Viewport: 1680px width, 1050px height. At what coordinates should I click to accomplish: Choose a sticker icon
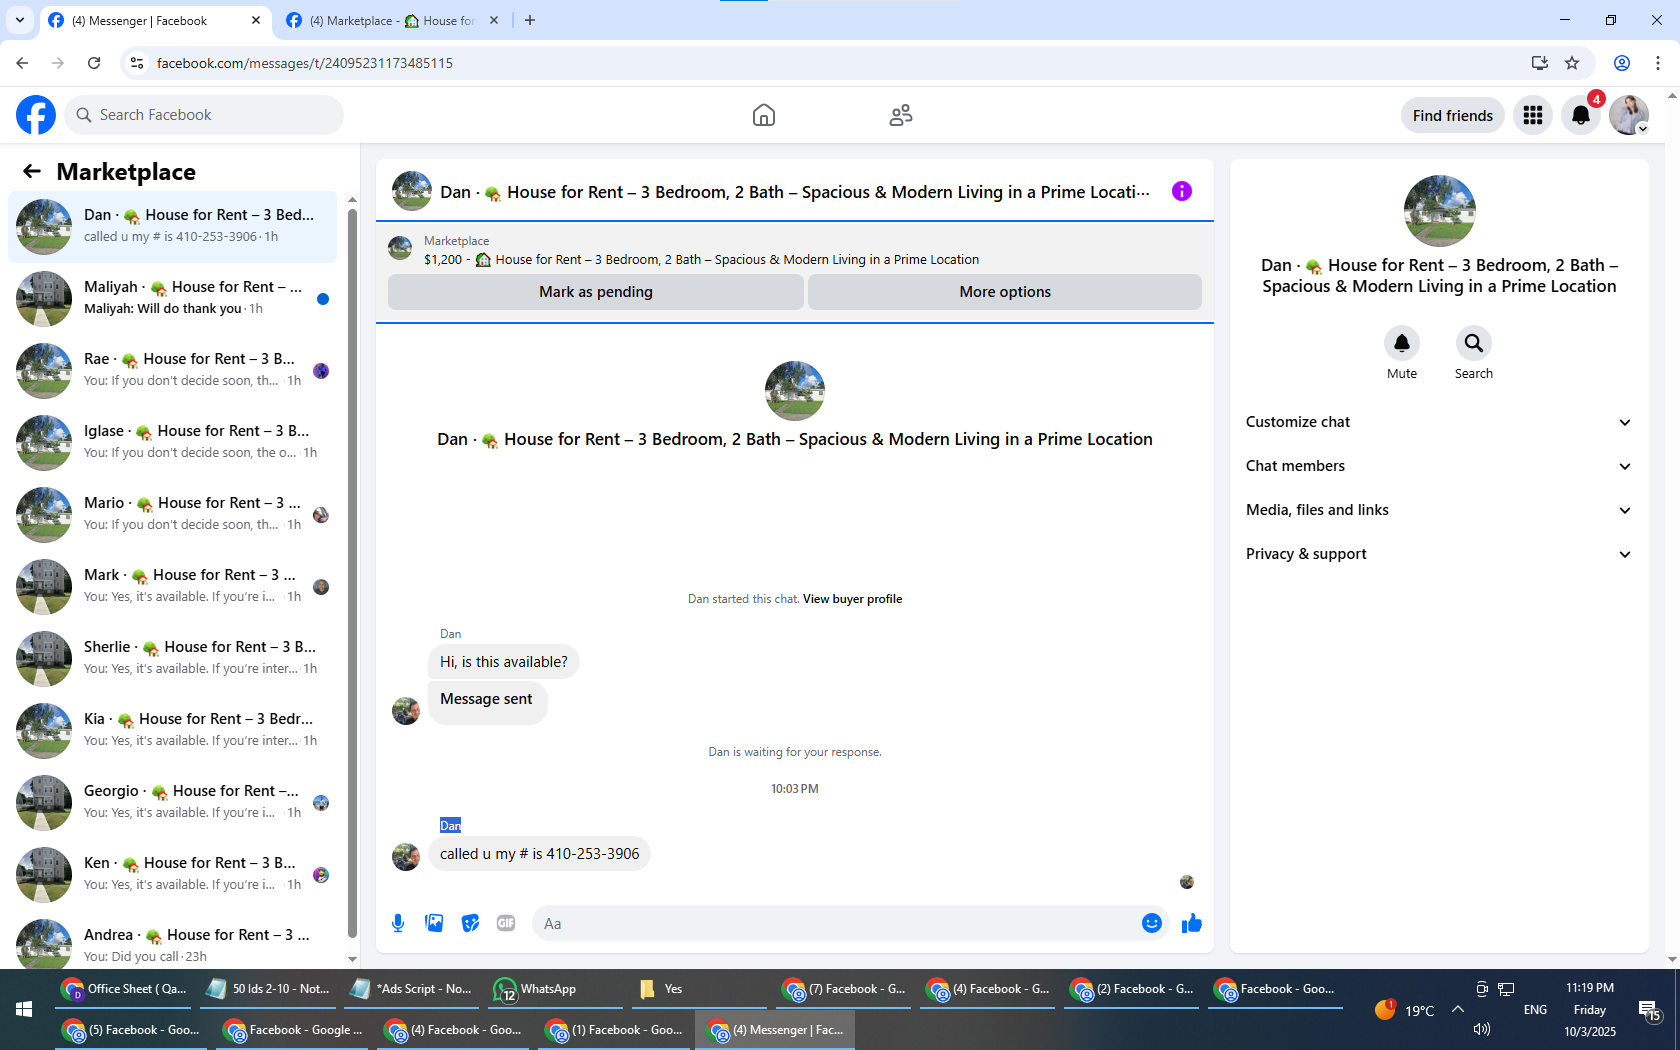point(470,923)
